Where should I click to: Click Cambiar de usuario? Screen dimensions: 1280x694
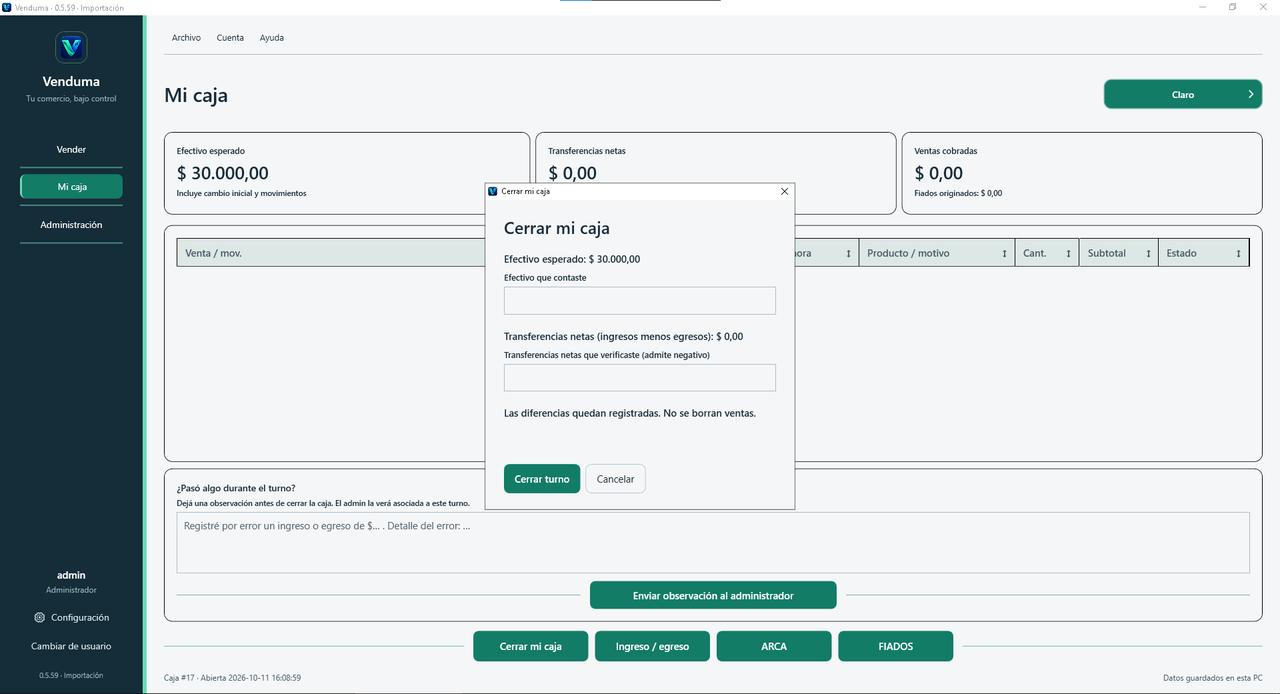pos(71,646)
